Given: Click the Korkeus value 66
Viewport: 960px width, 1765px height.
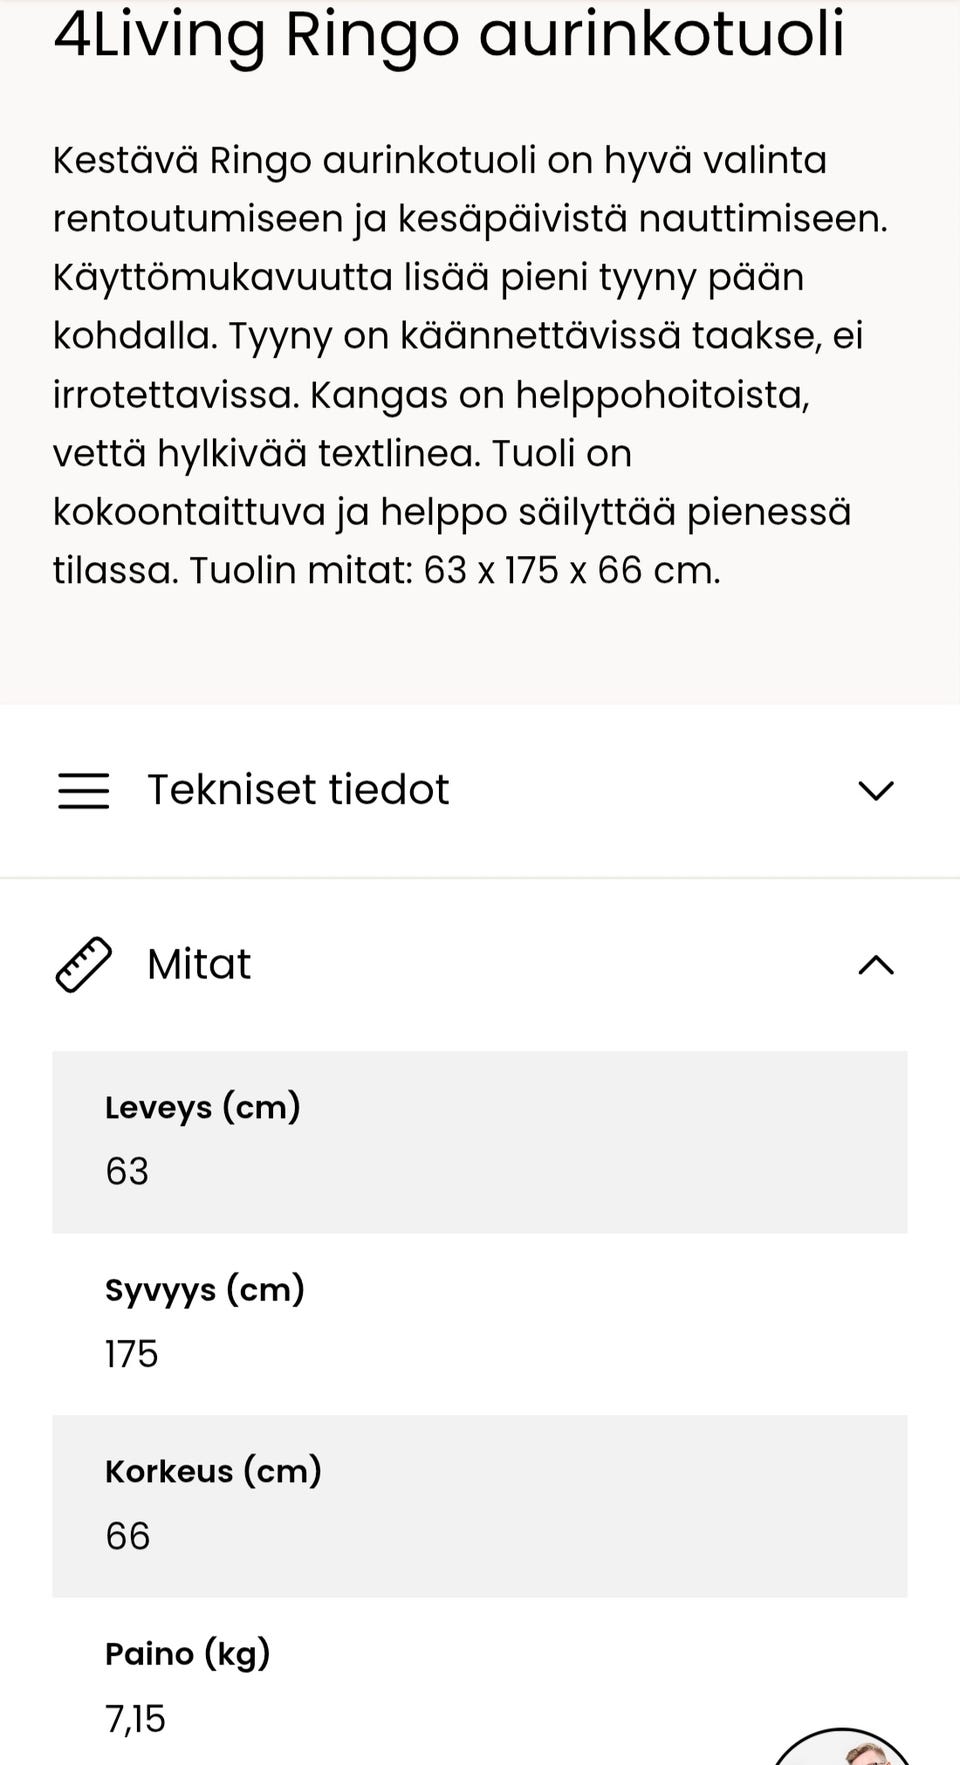Looking at the screenshot, I should click(x=128, y=1536).
